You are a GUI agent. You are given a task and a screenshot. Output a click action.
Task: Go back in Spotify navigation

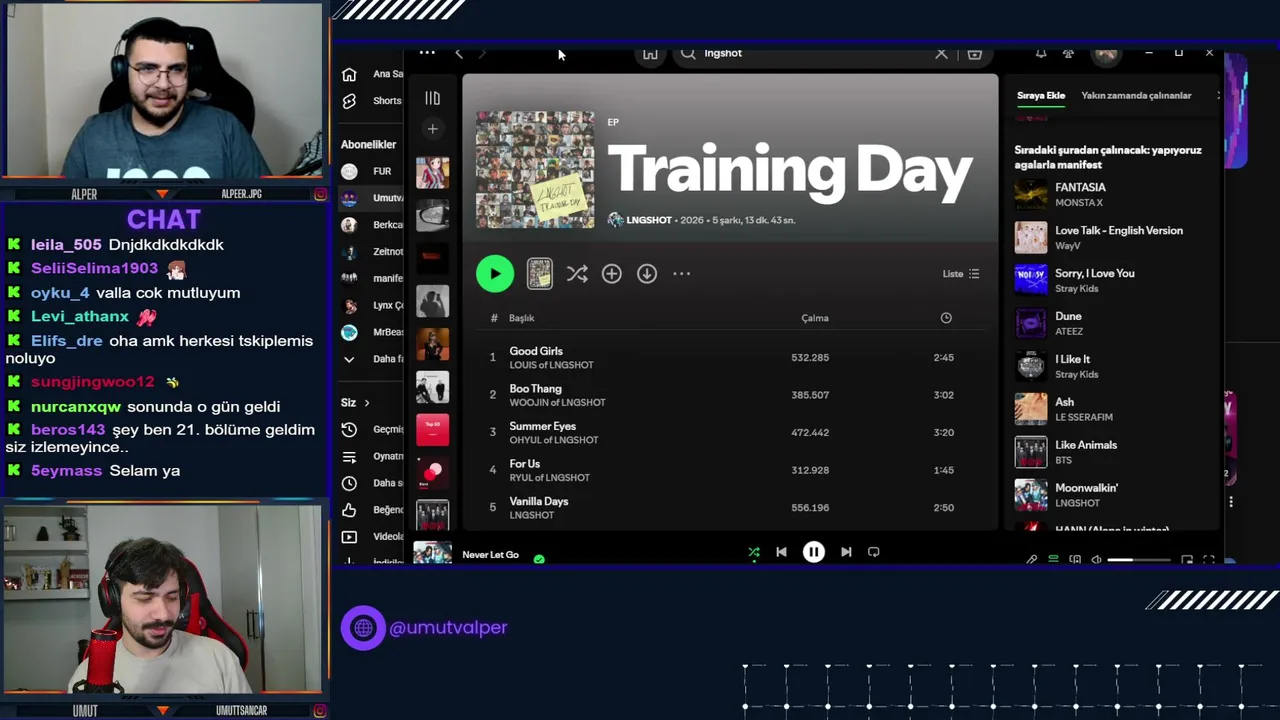[459, 53]
